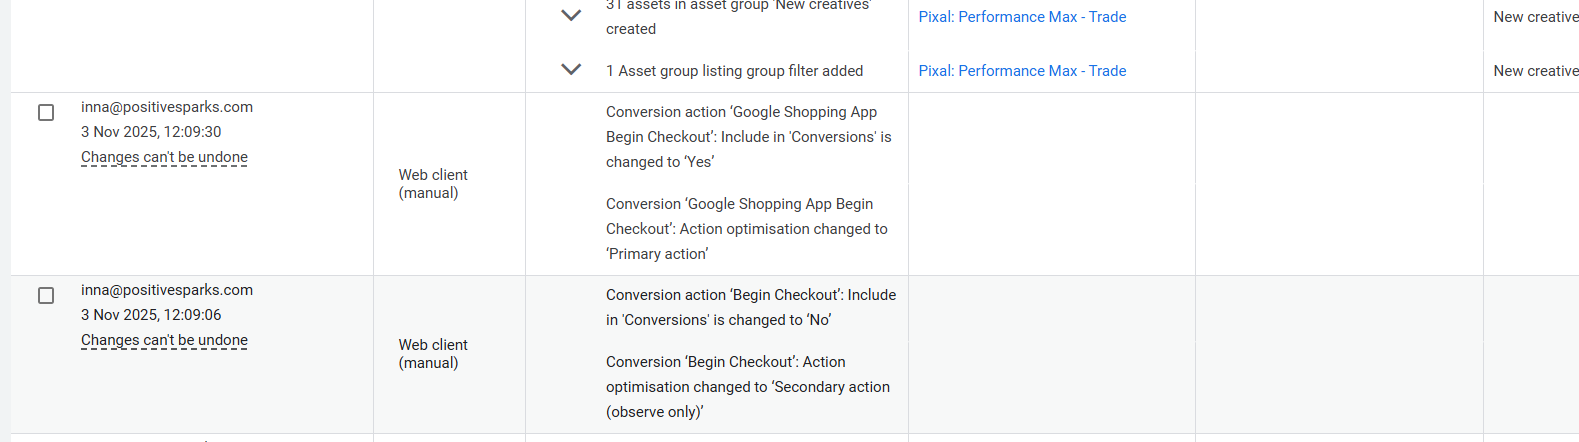This screenshot has width=1579, height=442.
Task: Tick the checkbox for the 12:09:30 change
Action: point(46,113)
